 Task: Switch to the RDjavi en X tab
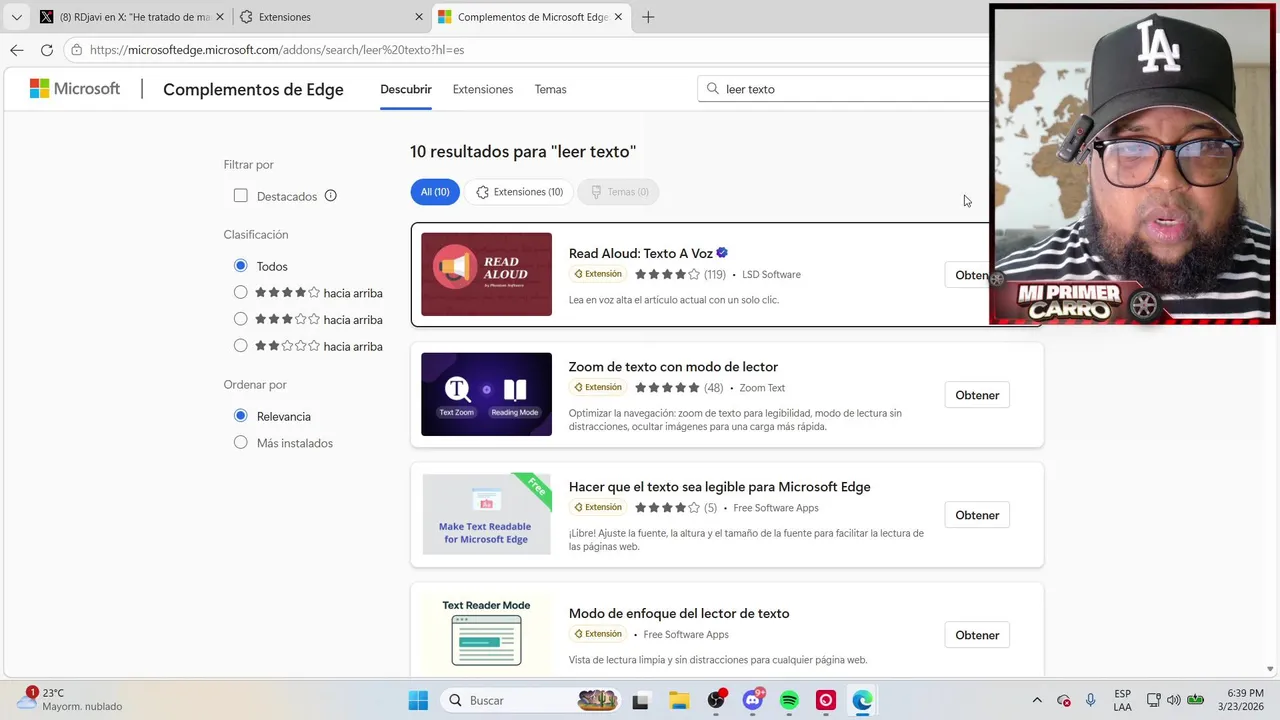click(x=131, y=17)
